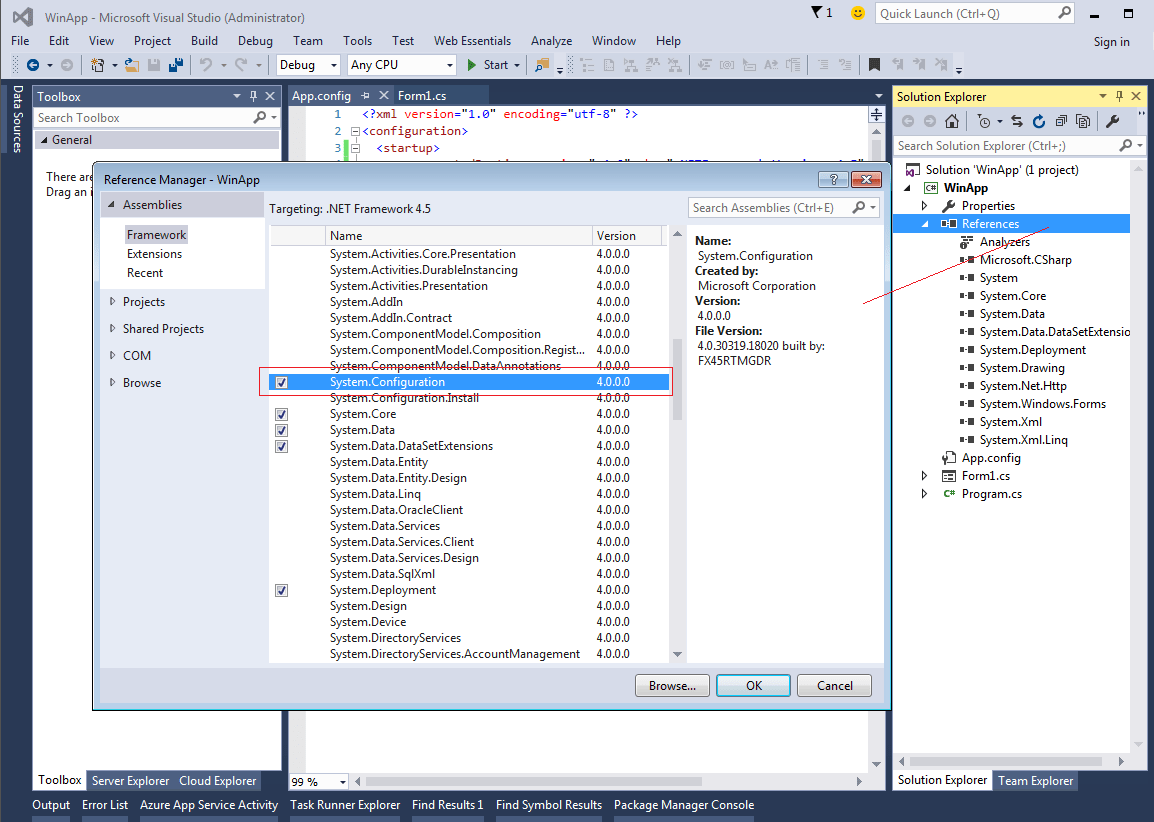Viewport: 1154px width, 822px height.
Task: Click the pin icon on App.config tab
Action: click(x=365, y=96)
